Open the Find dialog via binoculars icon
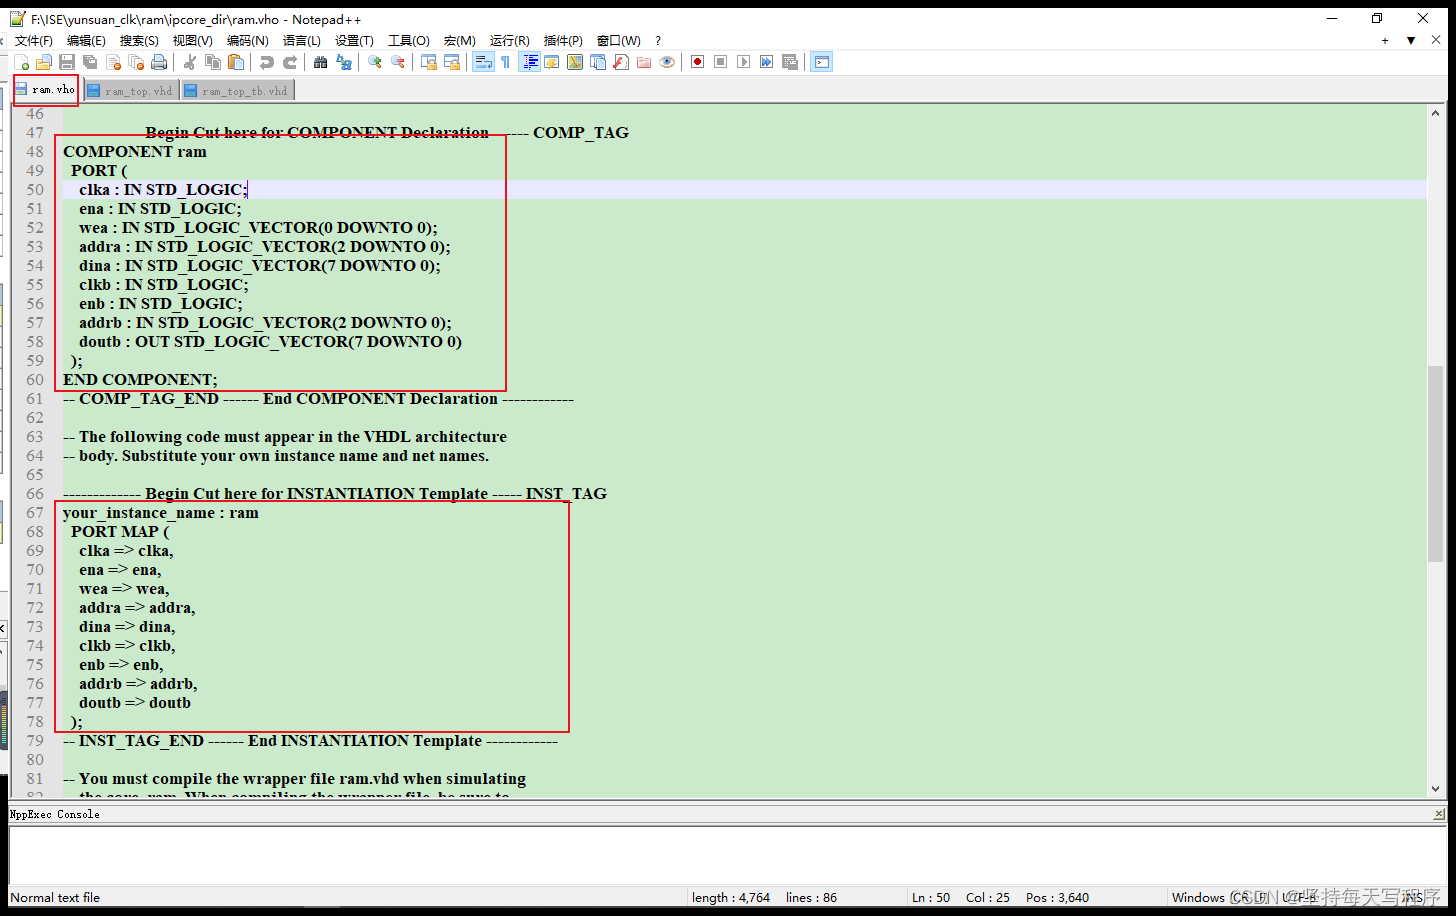Viewport: 1456px width, 916px height. coord(320,62)
